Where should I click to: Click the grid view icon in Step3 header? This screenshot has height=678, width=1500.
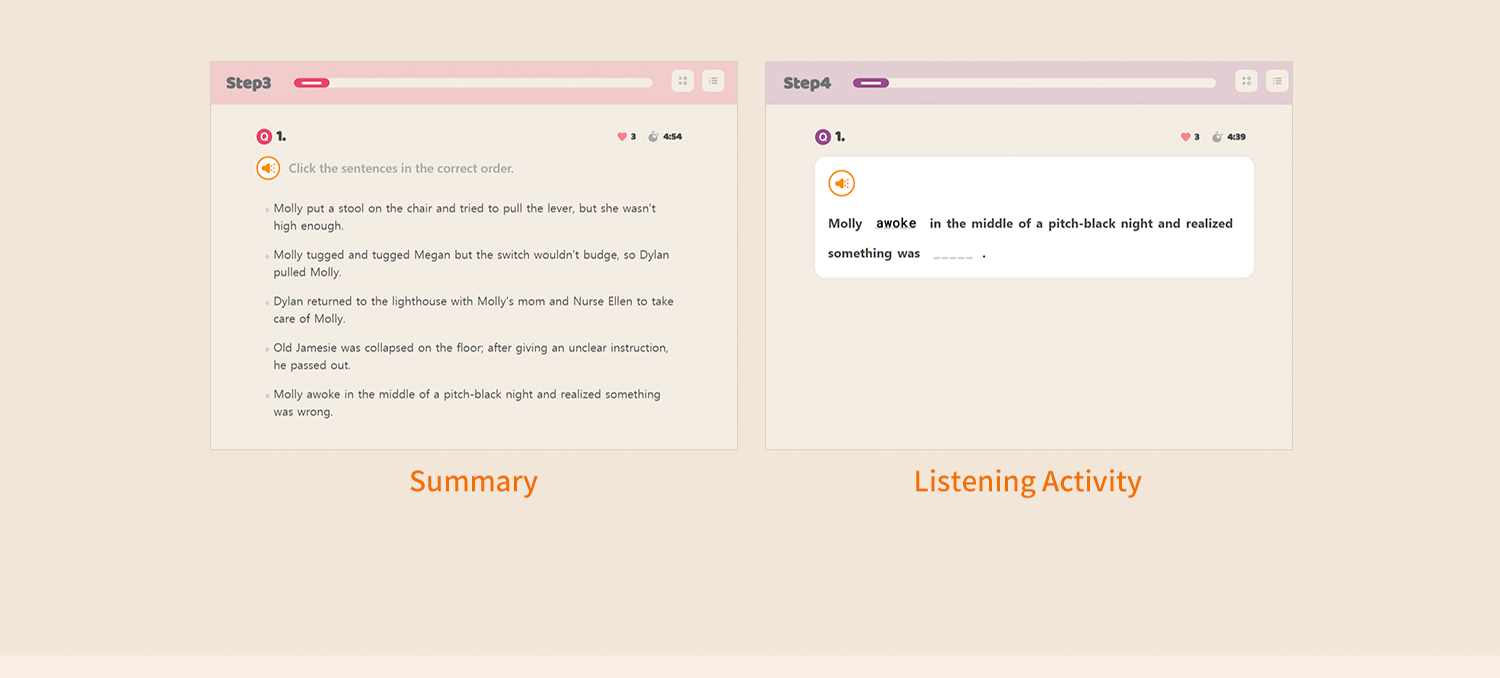coord(682,81)
